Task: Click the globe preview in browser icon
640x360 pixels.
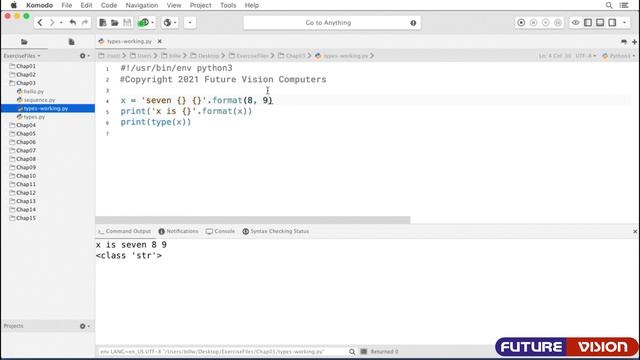Action: click(x=167, y=22)
